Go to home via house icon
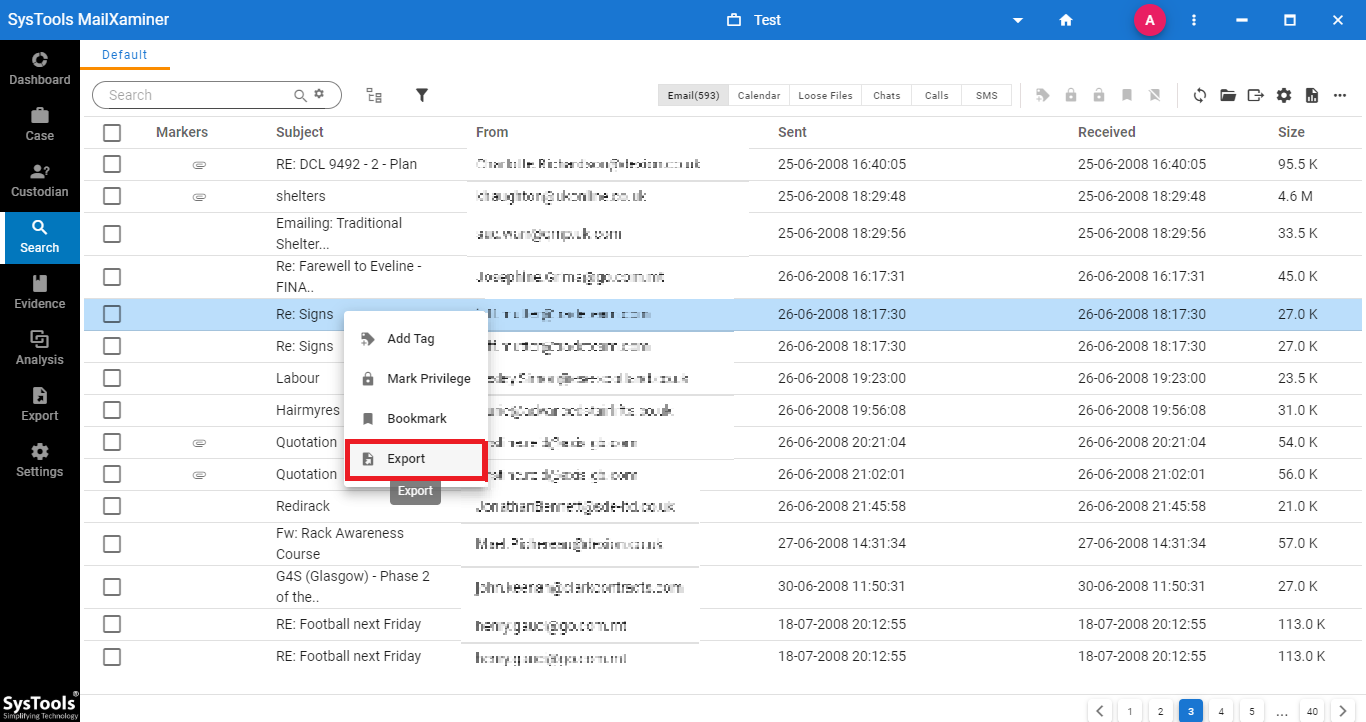The image size is (1366, 722). tap(1066, 20)
